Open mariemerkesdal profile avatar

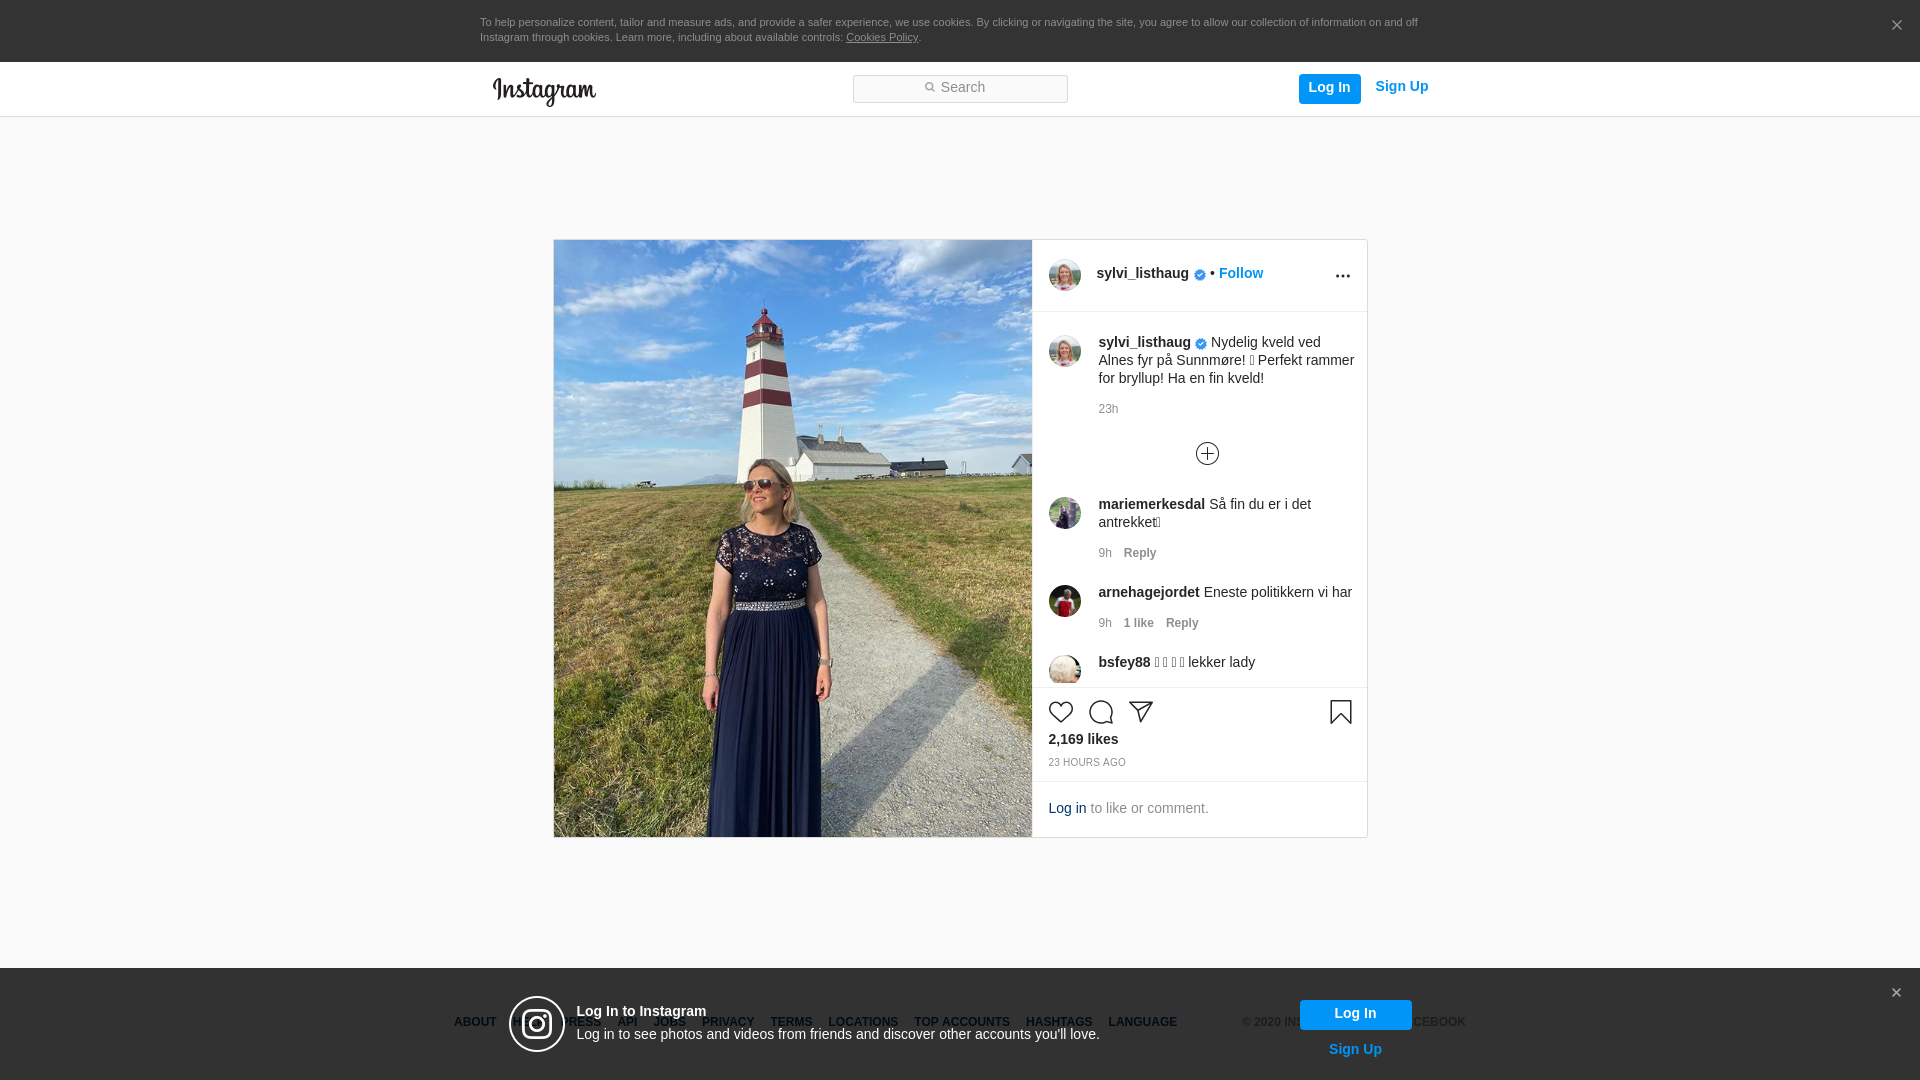1064,513
